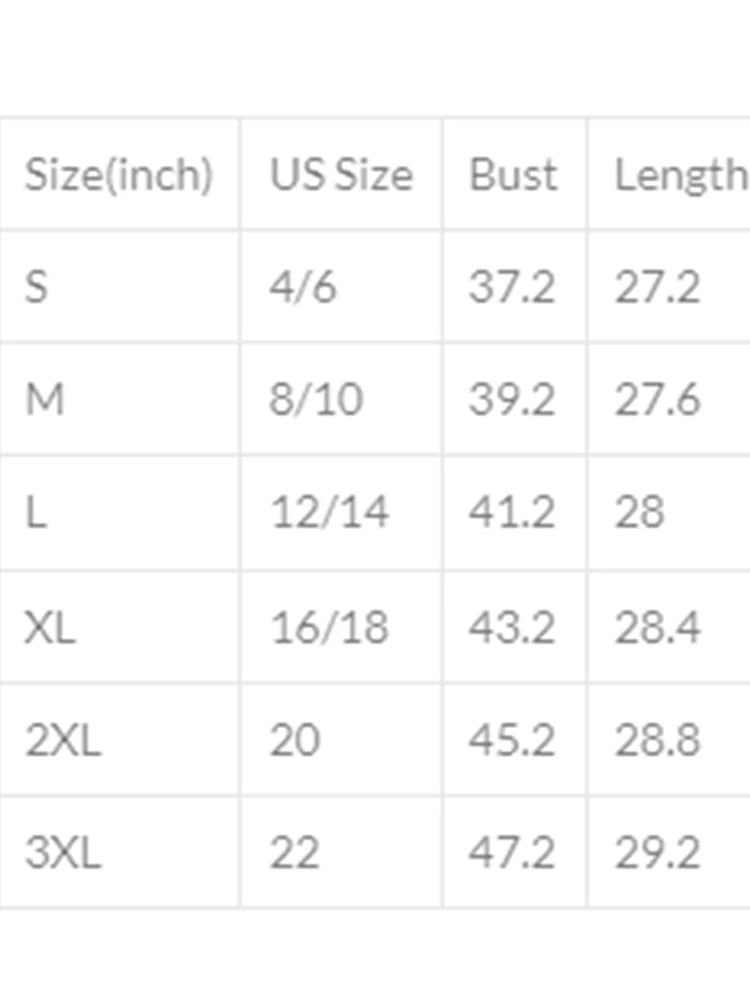Screen dimensions: 750x1000
Task: Select the M size row label
Action: 45,400
